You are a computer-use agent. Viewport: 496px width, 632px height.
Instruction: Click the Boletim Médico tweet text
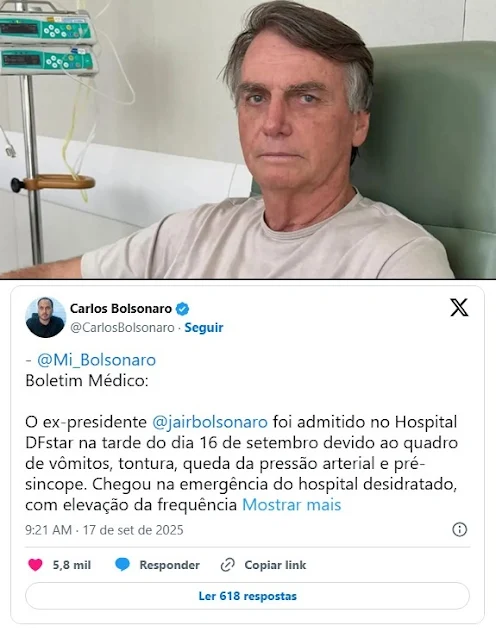click(87, 380)
